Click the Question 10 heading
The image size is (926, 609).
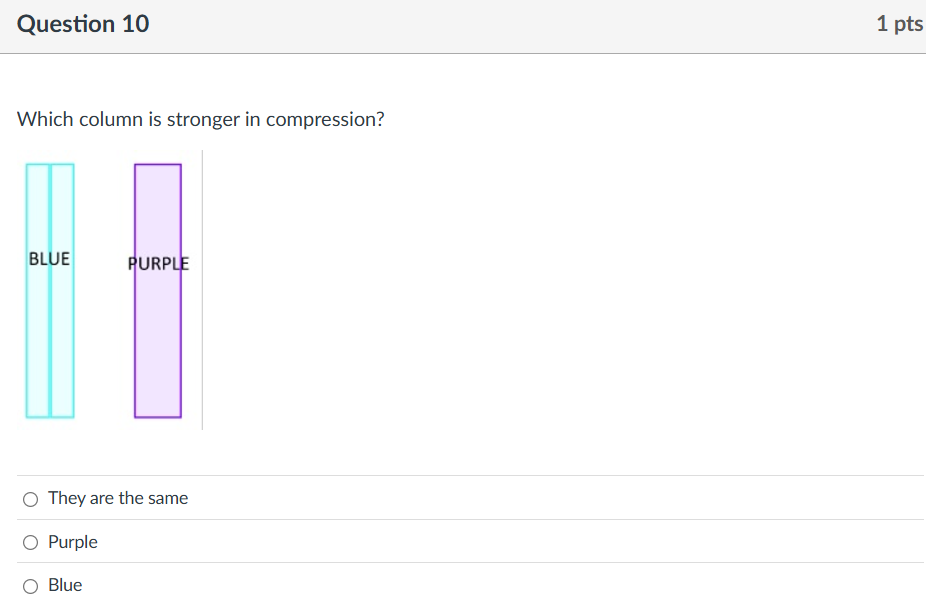[83, 24]
